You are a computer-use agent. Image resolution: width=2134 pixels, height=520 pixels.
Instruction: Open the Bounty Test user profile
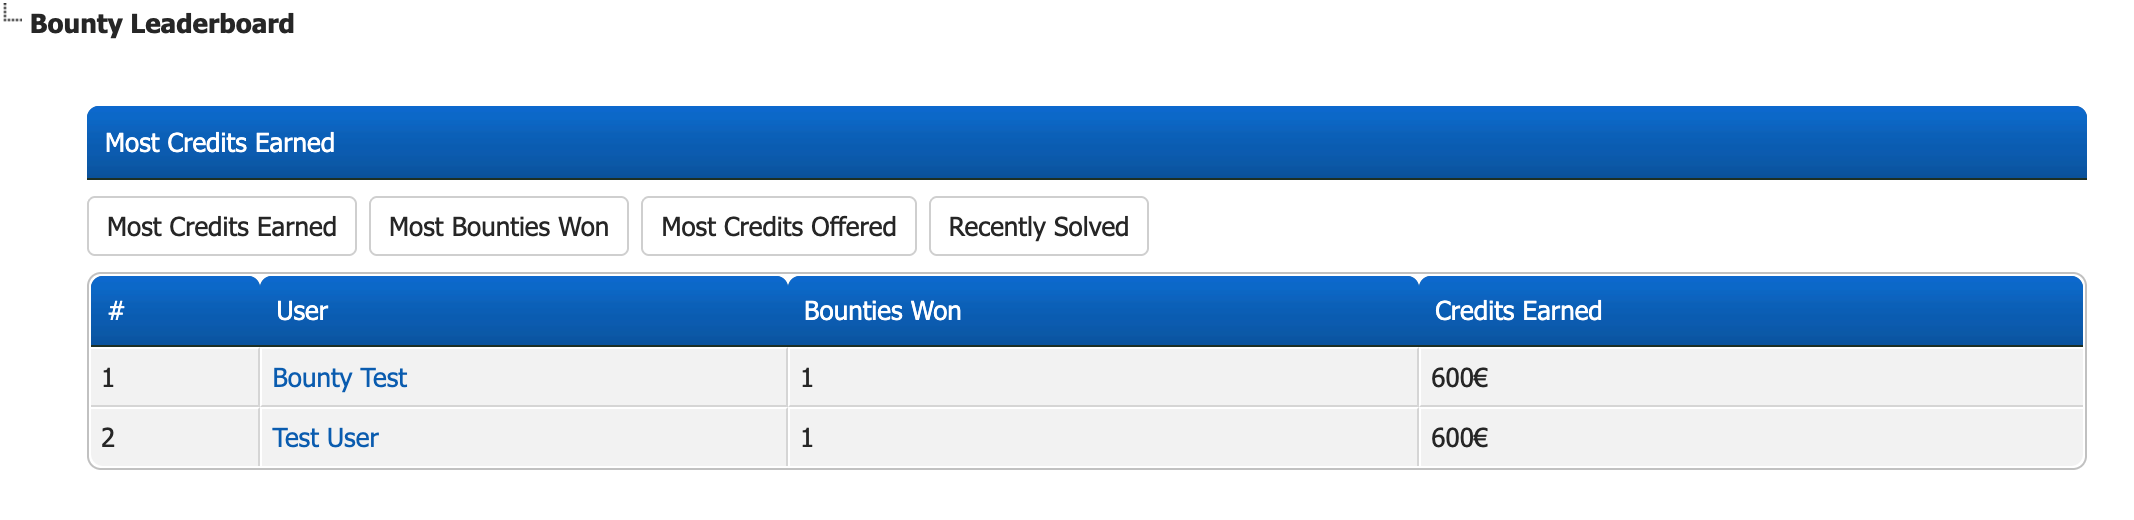[339, 378]
